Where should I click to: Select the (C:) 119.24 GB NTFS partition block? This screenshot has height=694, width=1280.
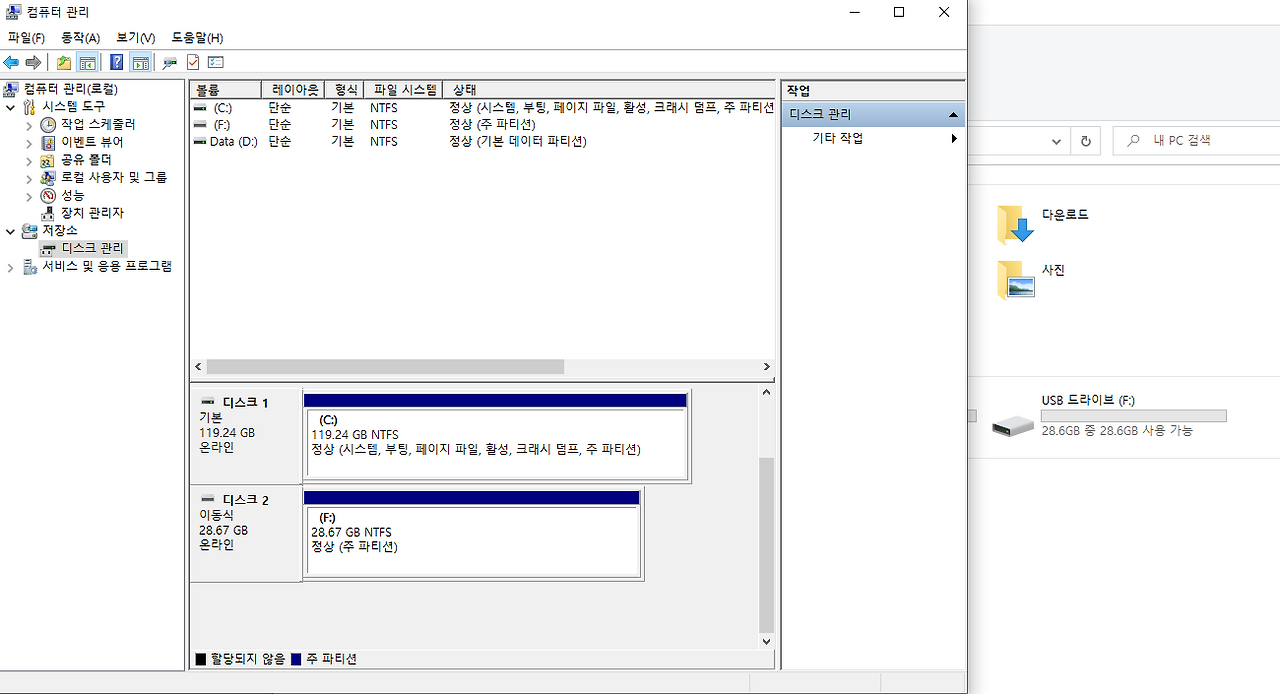pos(496,443)
